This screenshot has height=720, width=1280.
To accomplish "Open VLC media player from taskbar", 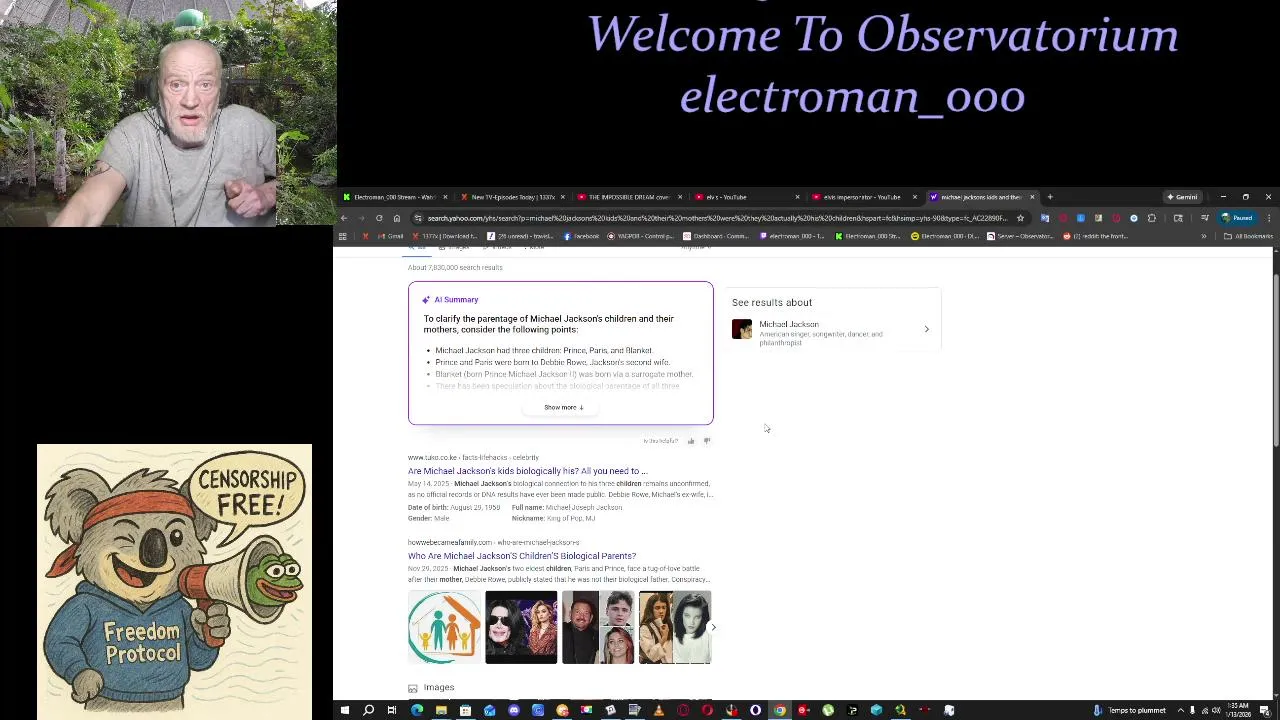I will (659, 711).
